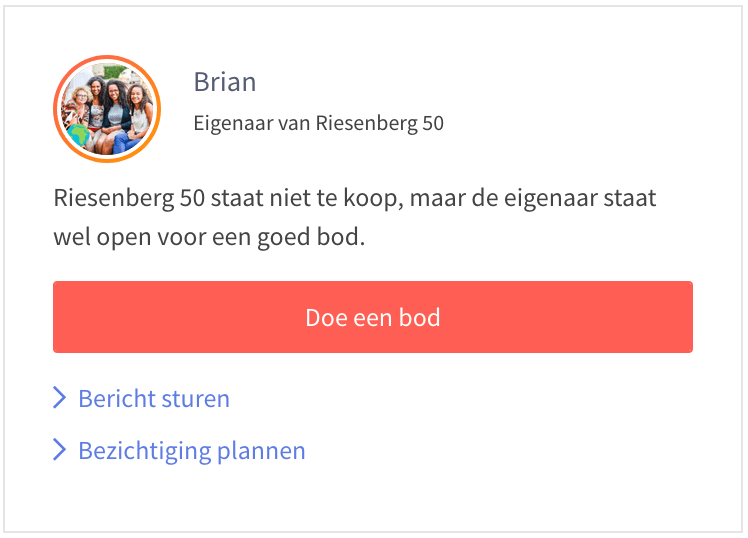The width and height of the screenshot is (748, 538).
Task: Click the chevron icon beside Bericht sturen
Action: (x=59, y=399)
